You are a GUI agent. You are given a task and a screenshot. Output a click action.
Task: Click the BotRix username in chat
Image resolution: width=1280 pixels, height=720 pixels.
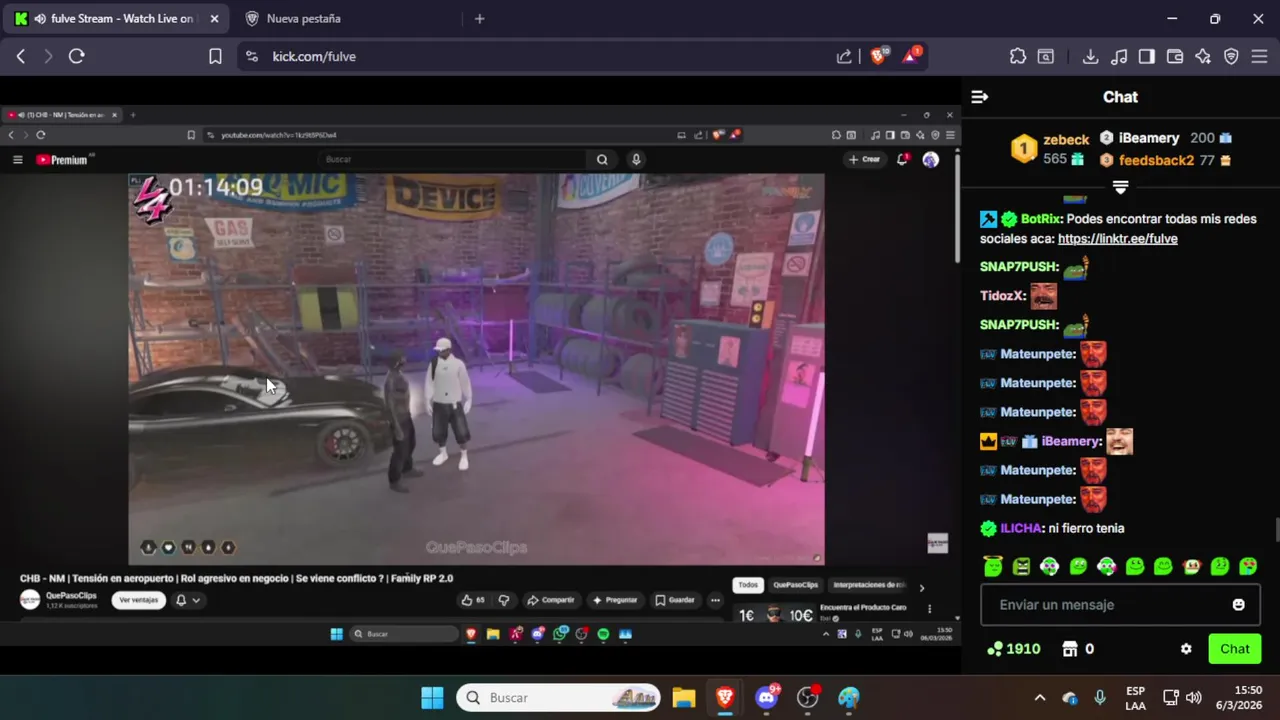[x=1041, y=219]
